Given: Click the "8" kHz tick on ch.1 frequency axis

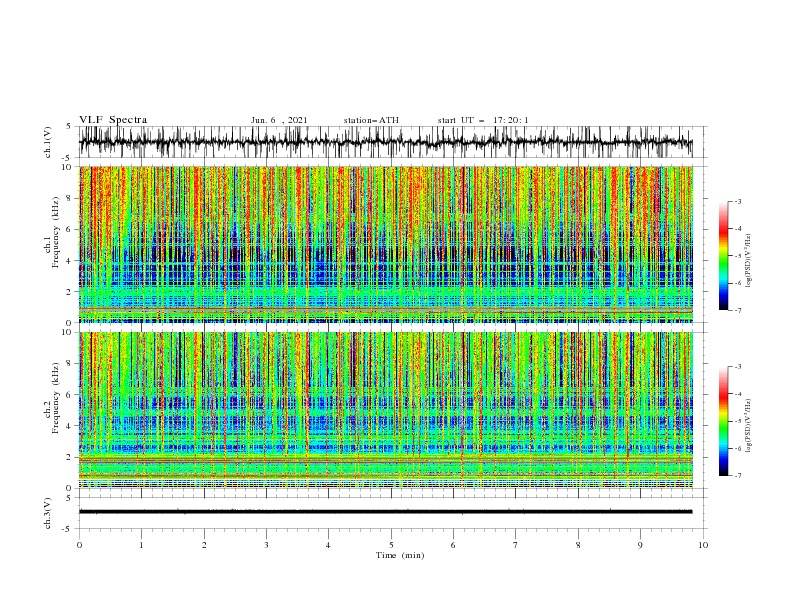Looking at the screenshot, I should (70, 198).
